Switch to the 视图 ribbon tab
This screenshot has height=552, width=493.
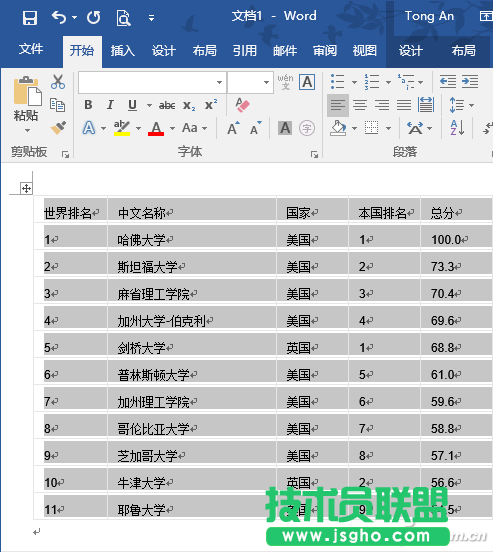click(365, 51)
